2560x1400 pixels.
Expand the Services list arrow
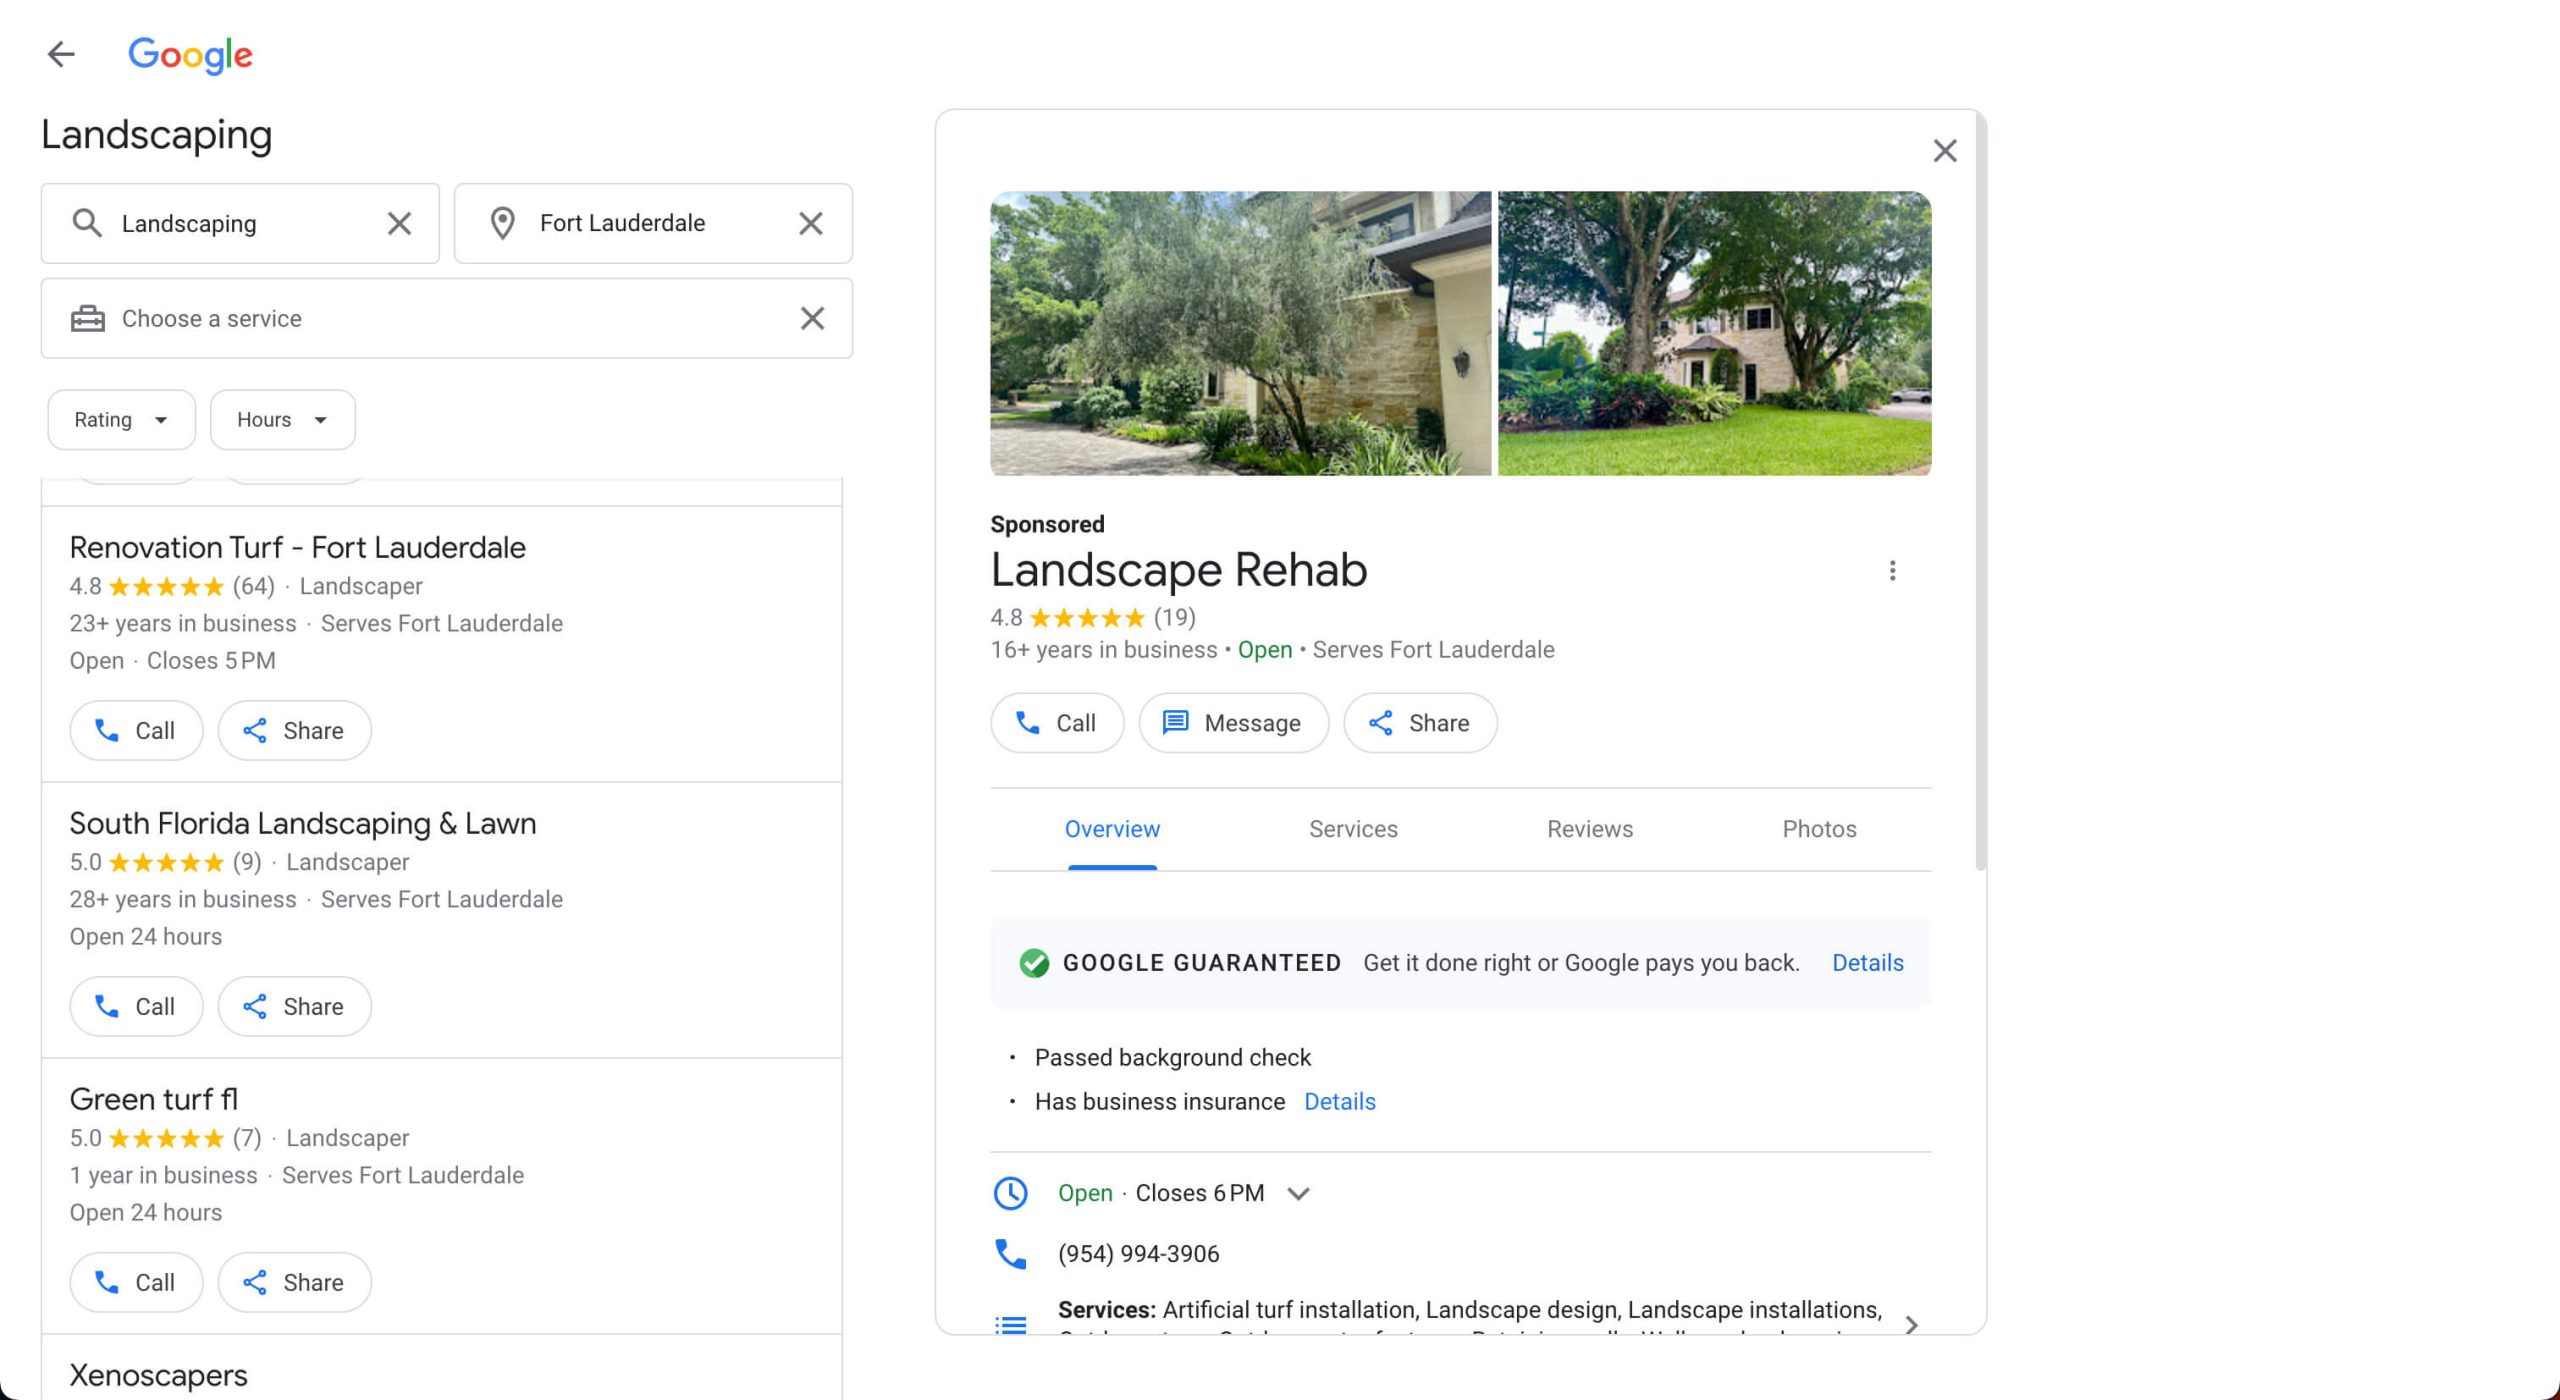(1911, 1324)
